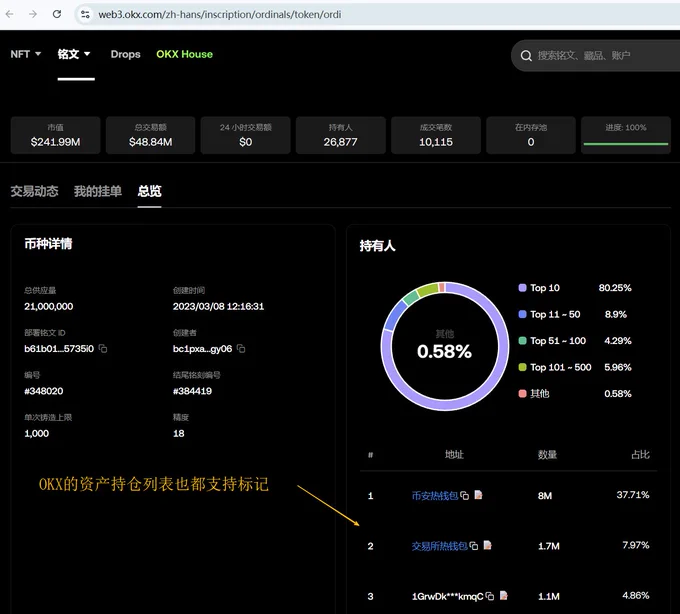Viewport: 680px width, 614px height.
Task: Switch to the 我的挂单 tab
Action: click(98, 191)
